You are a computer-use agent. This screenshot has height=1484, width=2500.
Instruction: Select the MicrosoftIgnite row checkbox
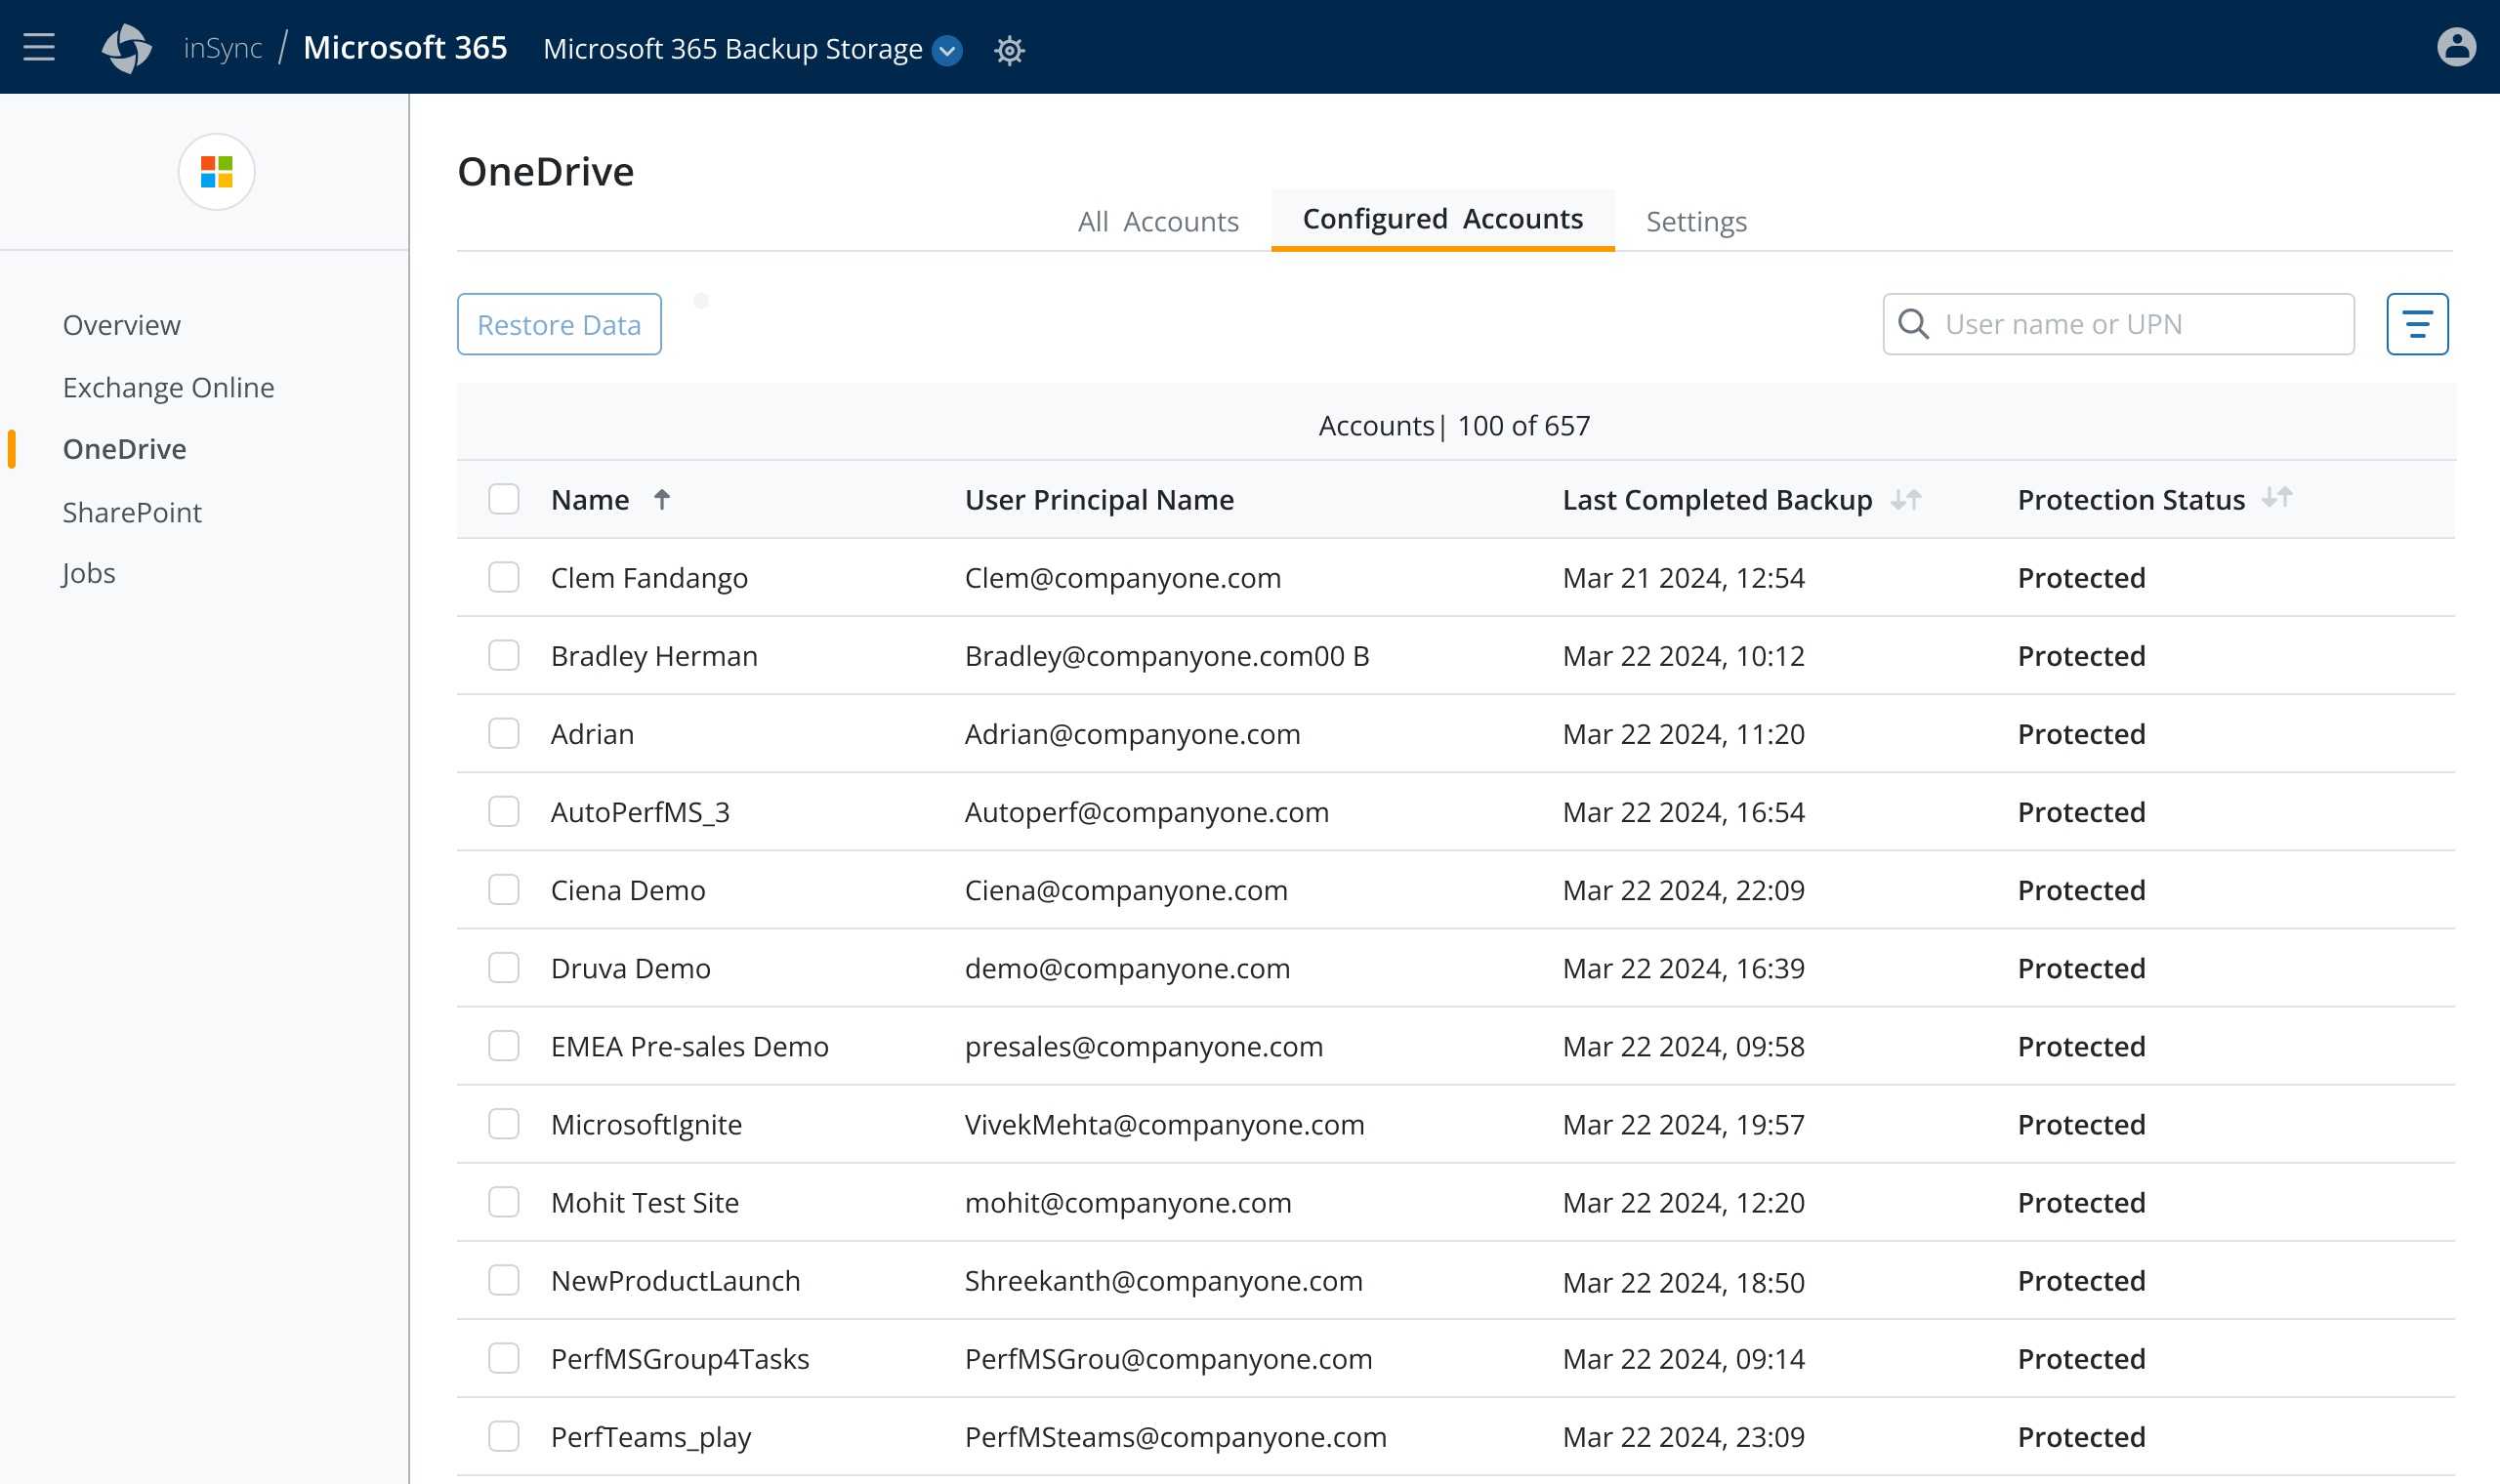(x=504, y=1124)
